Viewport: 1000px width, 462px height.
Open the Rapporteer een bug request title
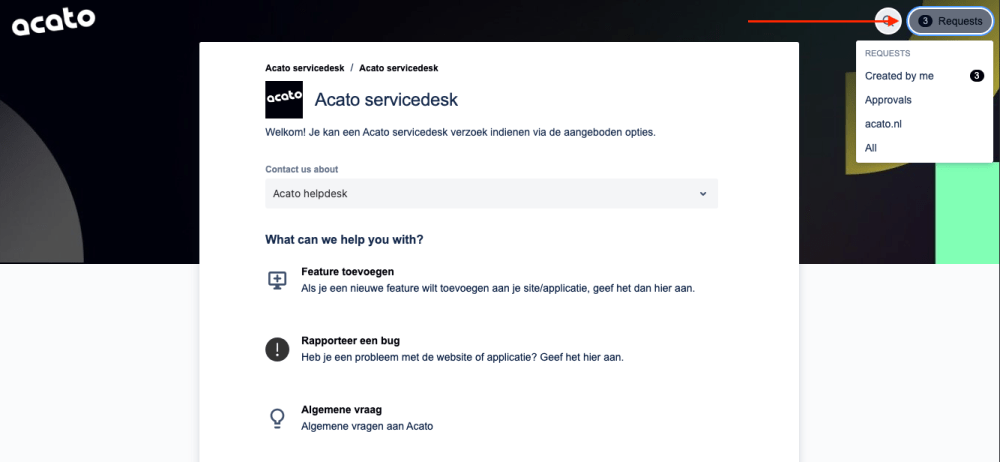click(x=350, y=340)
